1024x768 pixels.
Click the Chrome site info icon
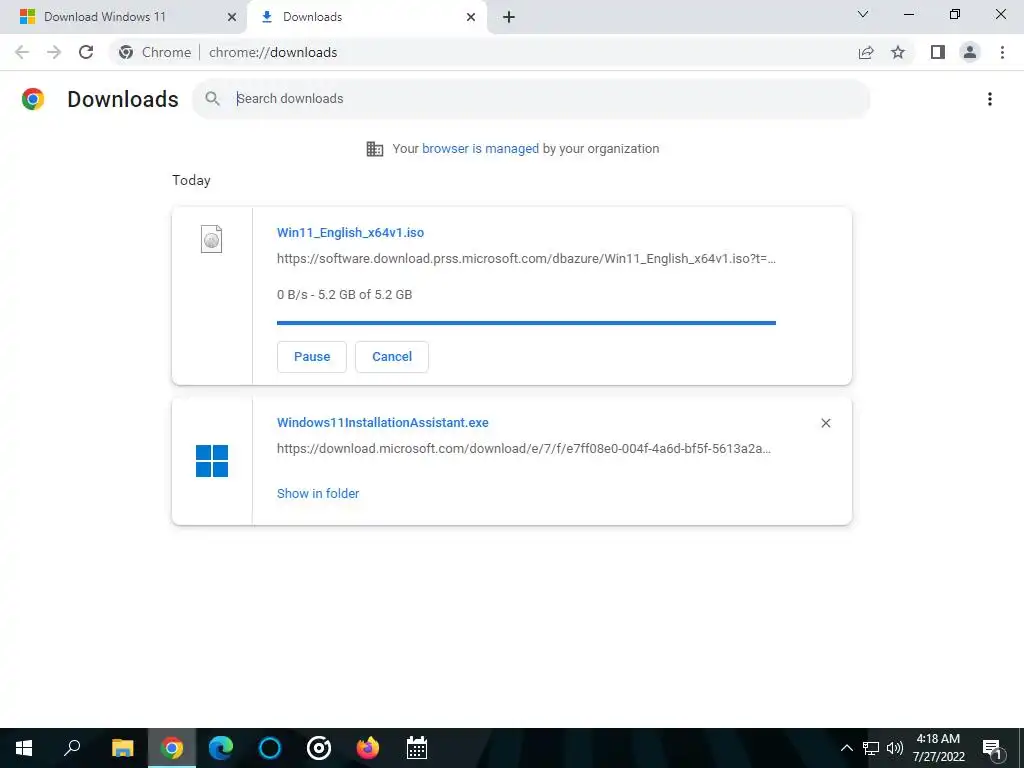click(x=126, y=52)
